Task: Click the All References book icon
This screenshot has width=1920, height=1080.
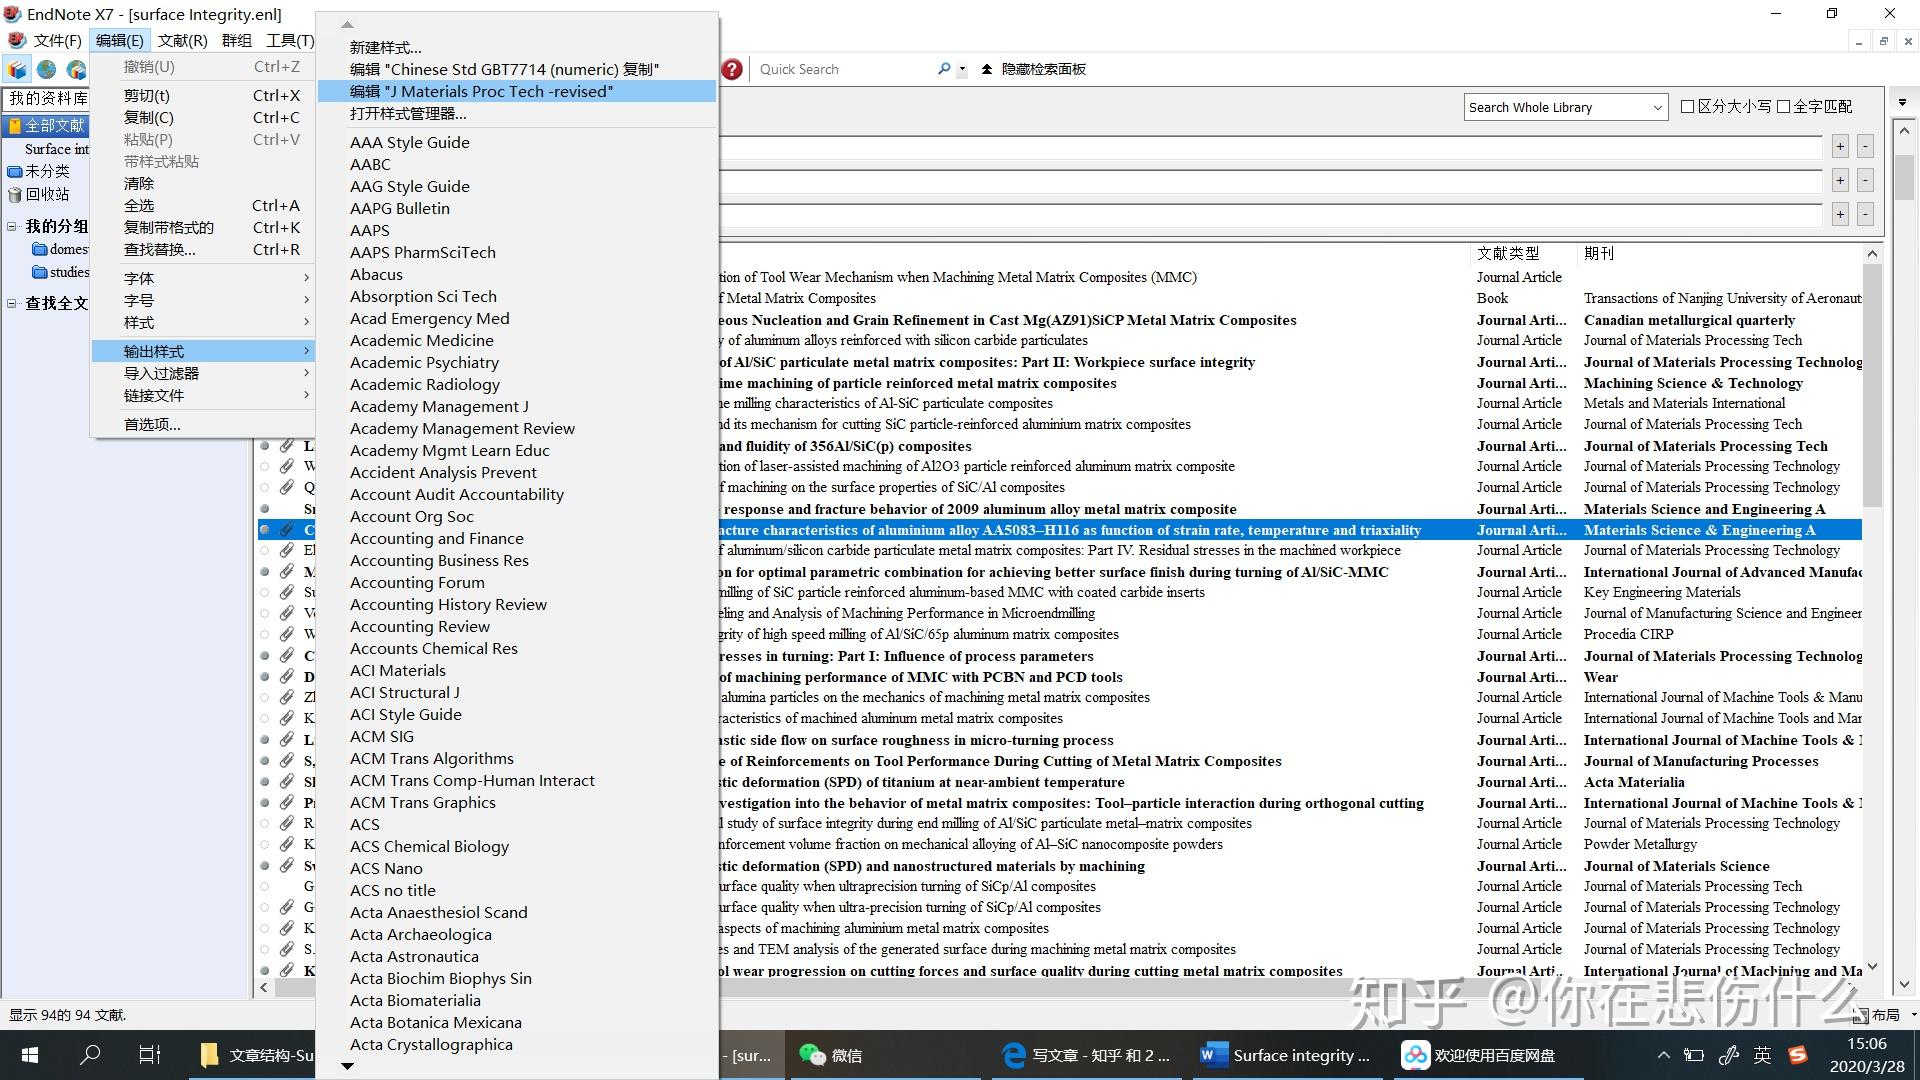Action: pos(15,126)
